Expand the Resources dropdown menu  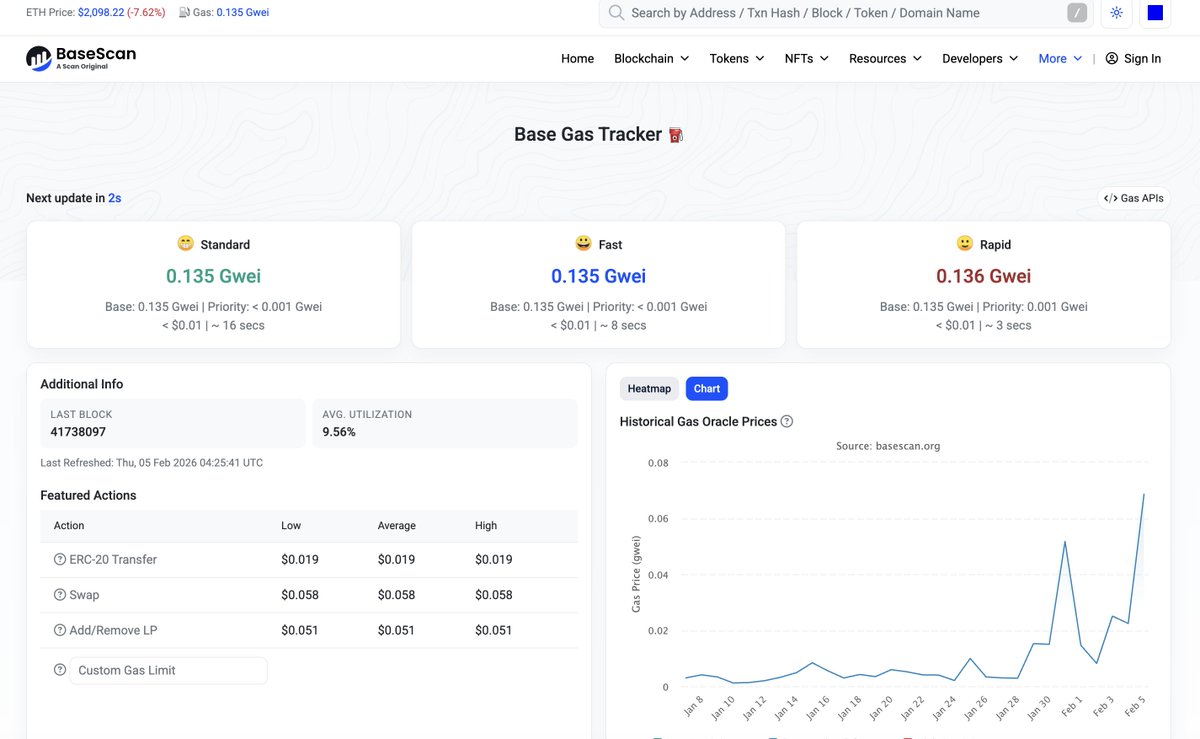point(885,59)
